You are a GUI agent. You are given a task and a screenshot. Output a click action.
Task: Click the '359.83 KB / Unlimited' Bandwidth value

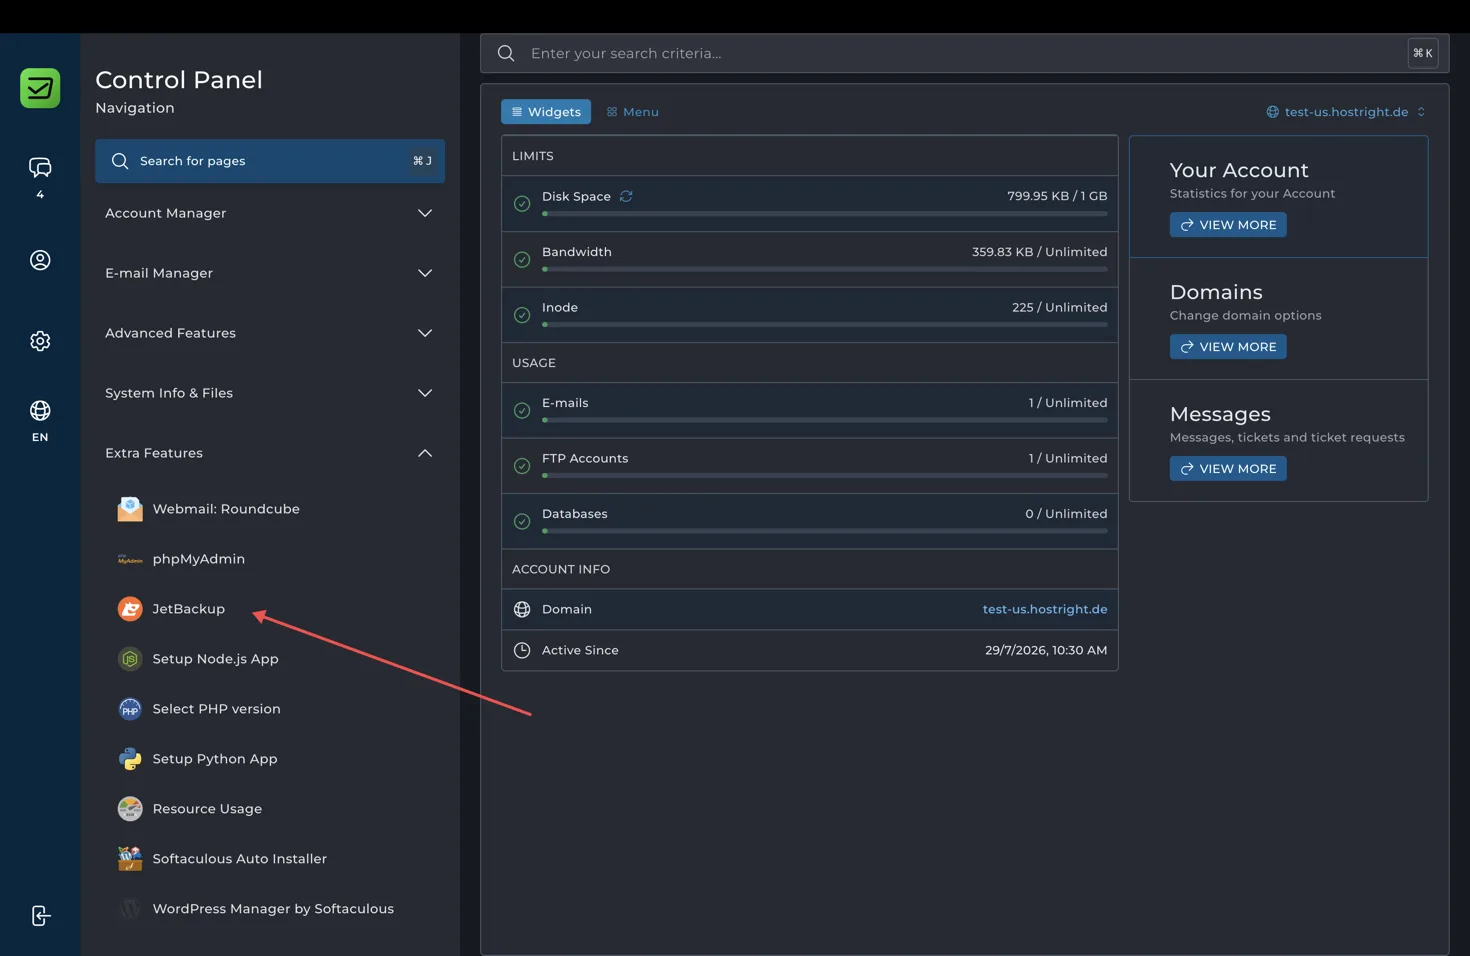[x=1039, y=252]
